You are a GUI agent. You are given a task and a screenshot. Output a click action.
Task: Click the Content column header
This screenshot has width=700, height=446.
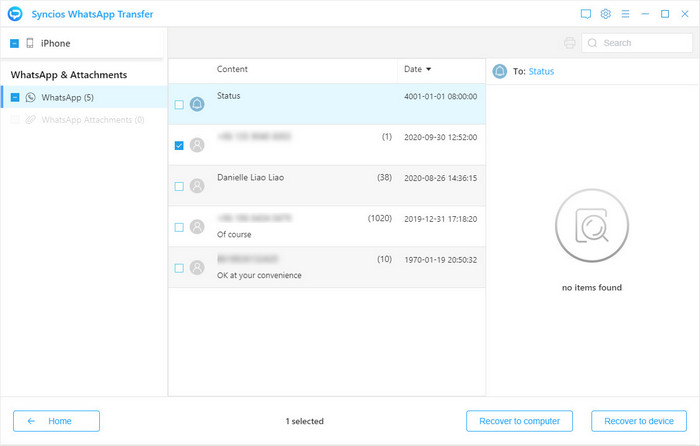click(x=232, y=69)
